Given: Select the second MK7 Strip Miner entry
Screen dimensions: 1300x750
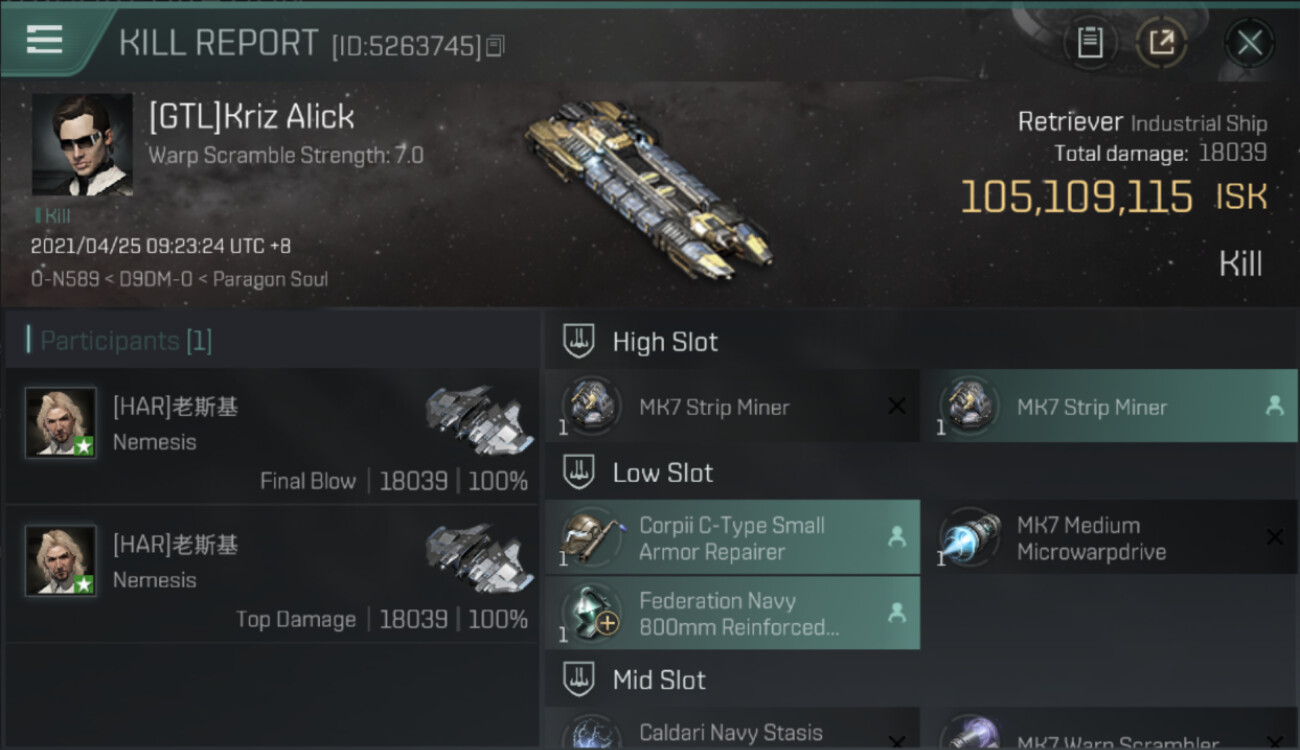Looking at the screenshot, I should click(1109, 406).
